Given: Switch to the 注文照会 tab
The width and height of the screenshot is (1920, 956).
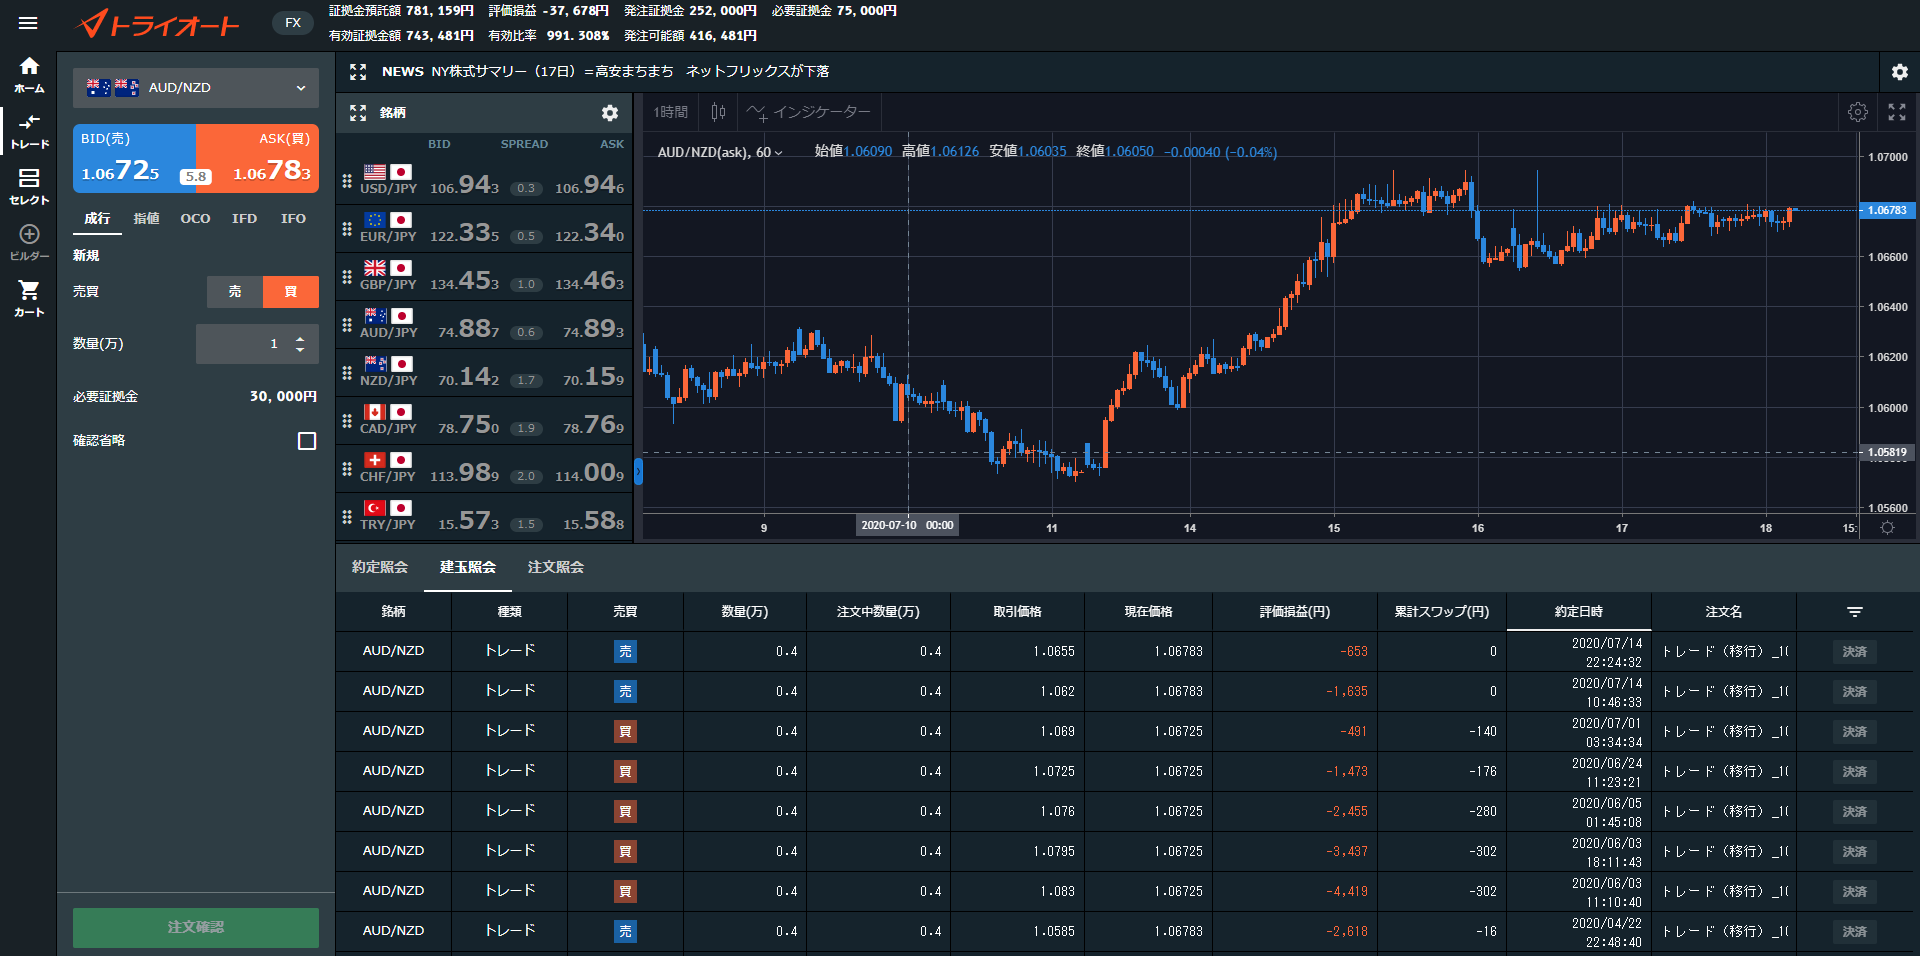Looking at the screenshot, I should [x=555, y=567].
